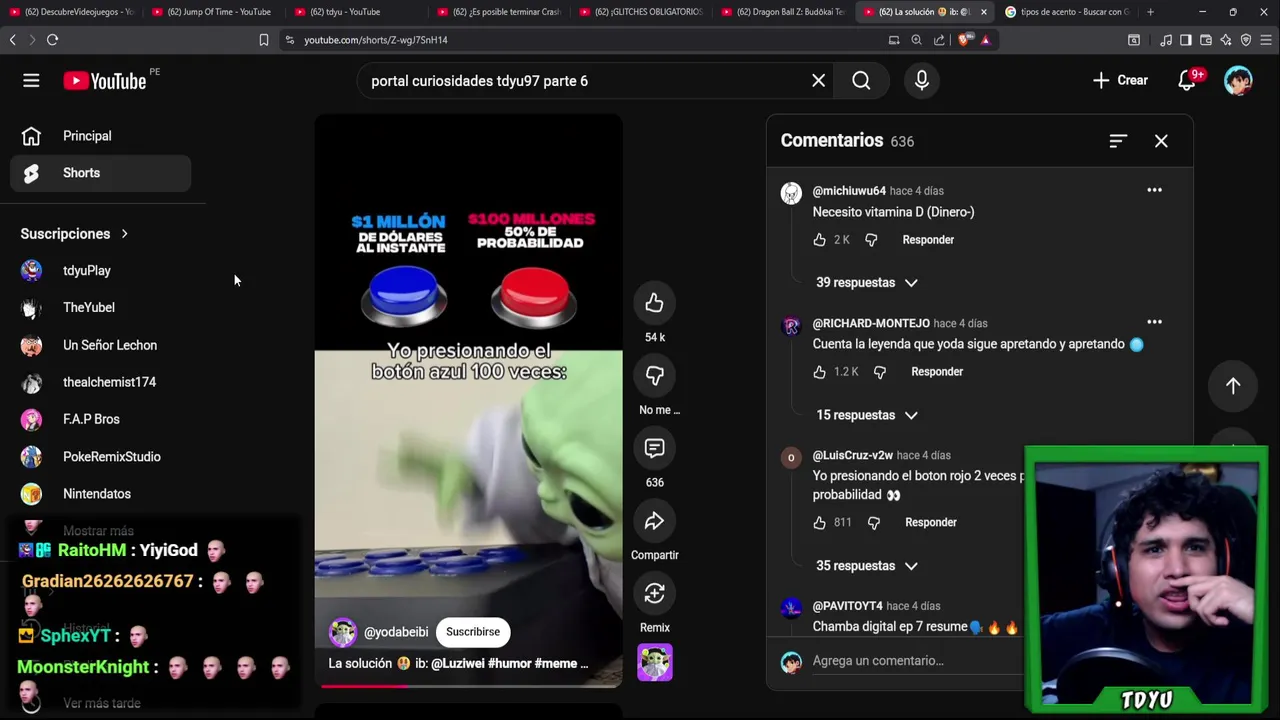
Task: Expand 15 respuestas replies
Action: coord(866,415)
